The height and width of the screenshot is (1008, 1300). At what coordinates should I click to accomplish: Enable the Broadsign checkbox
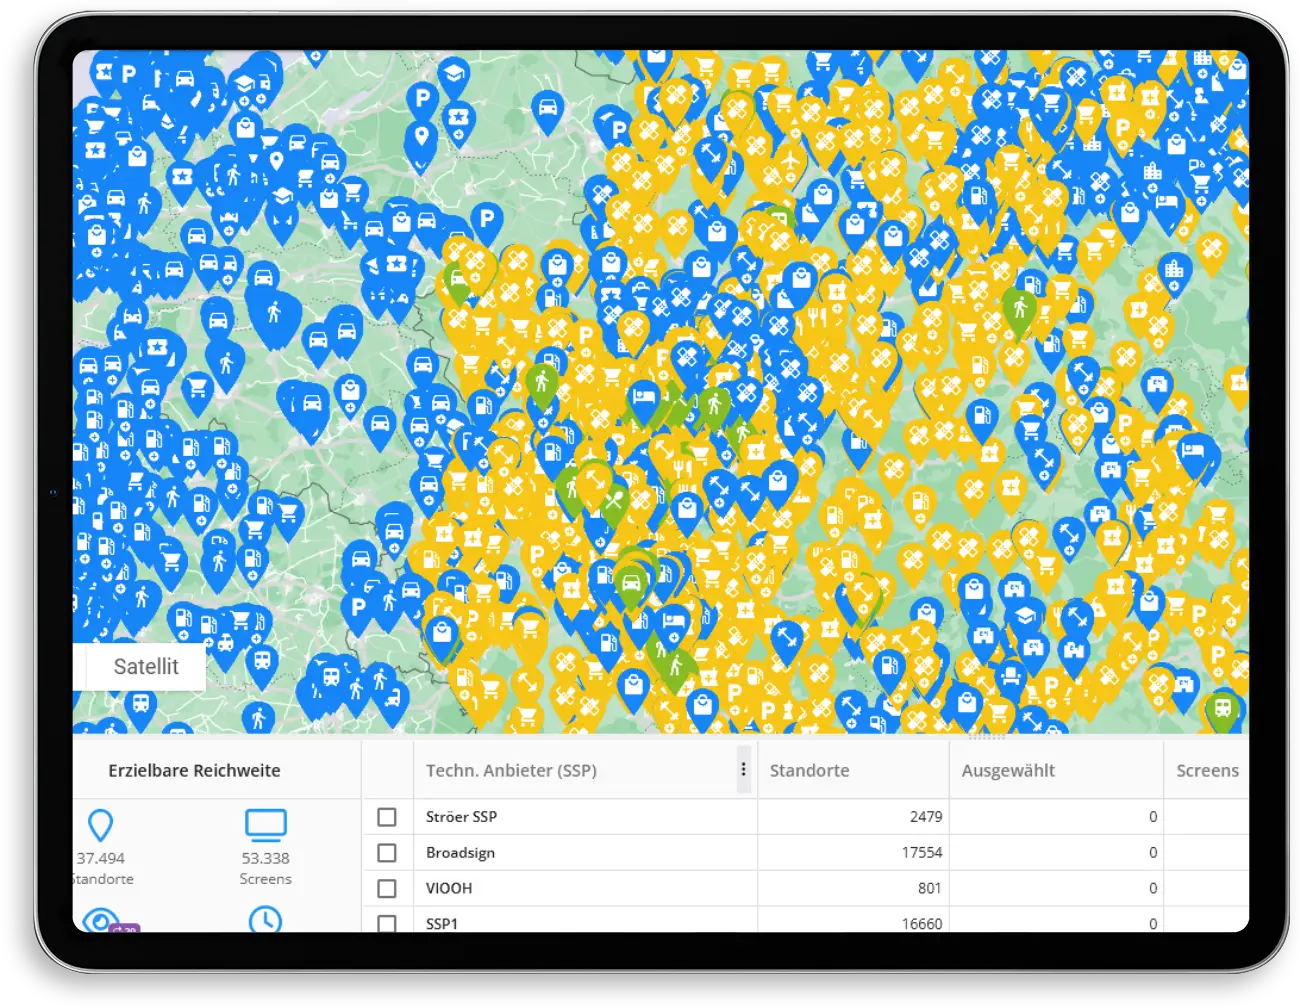click(x=387, y=853)
